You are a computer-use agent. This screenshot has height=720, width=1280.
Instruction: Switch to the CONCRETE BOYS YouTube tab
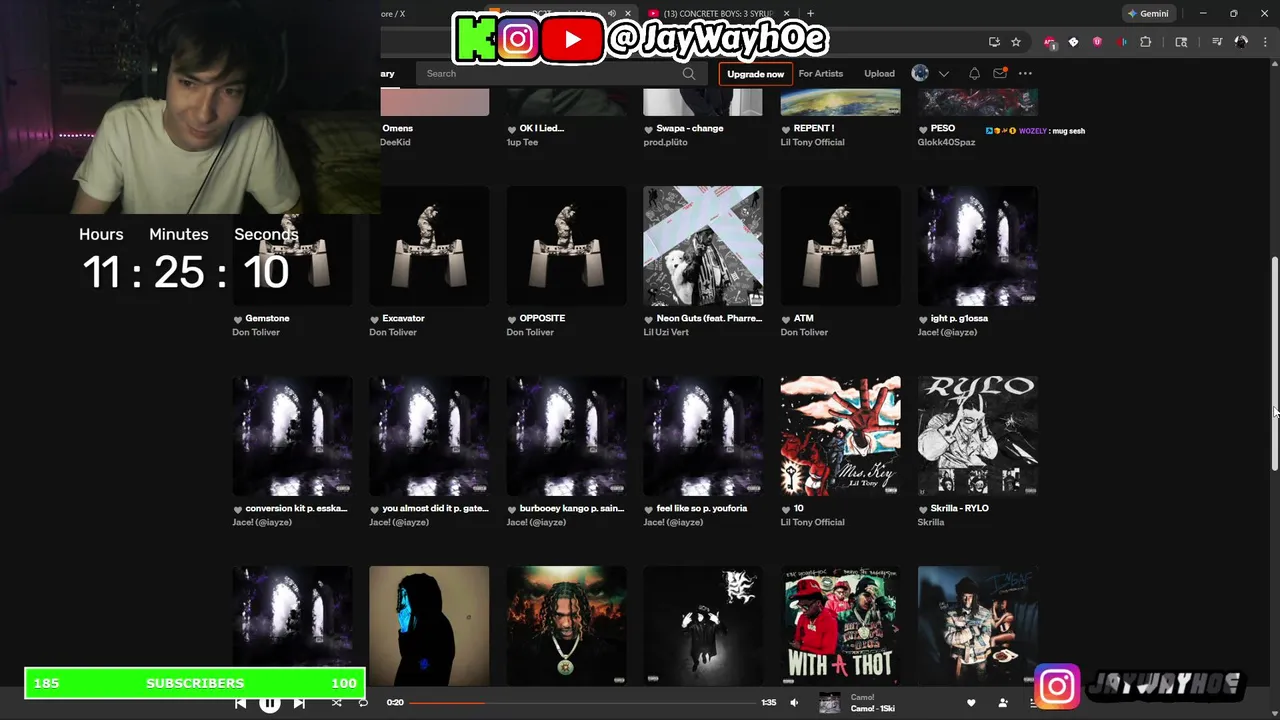(x=718, y=14)
